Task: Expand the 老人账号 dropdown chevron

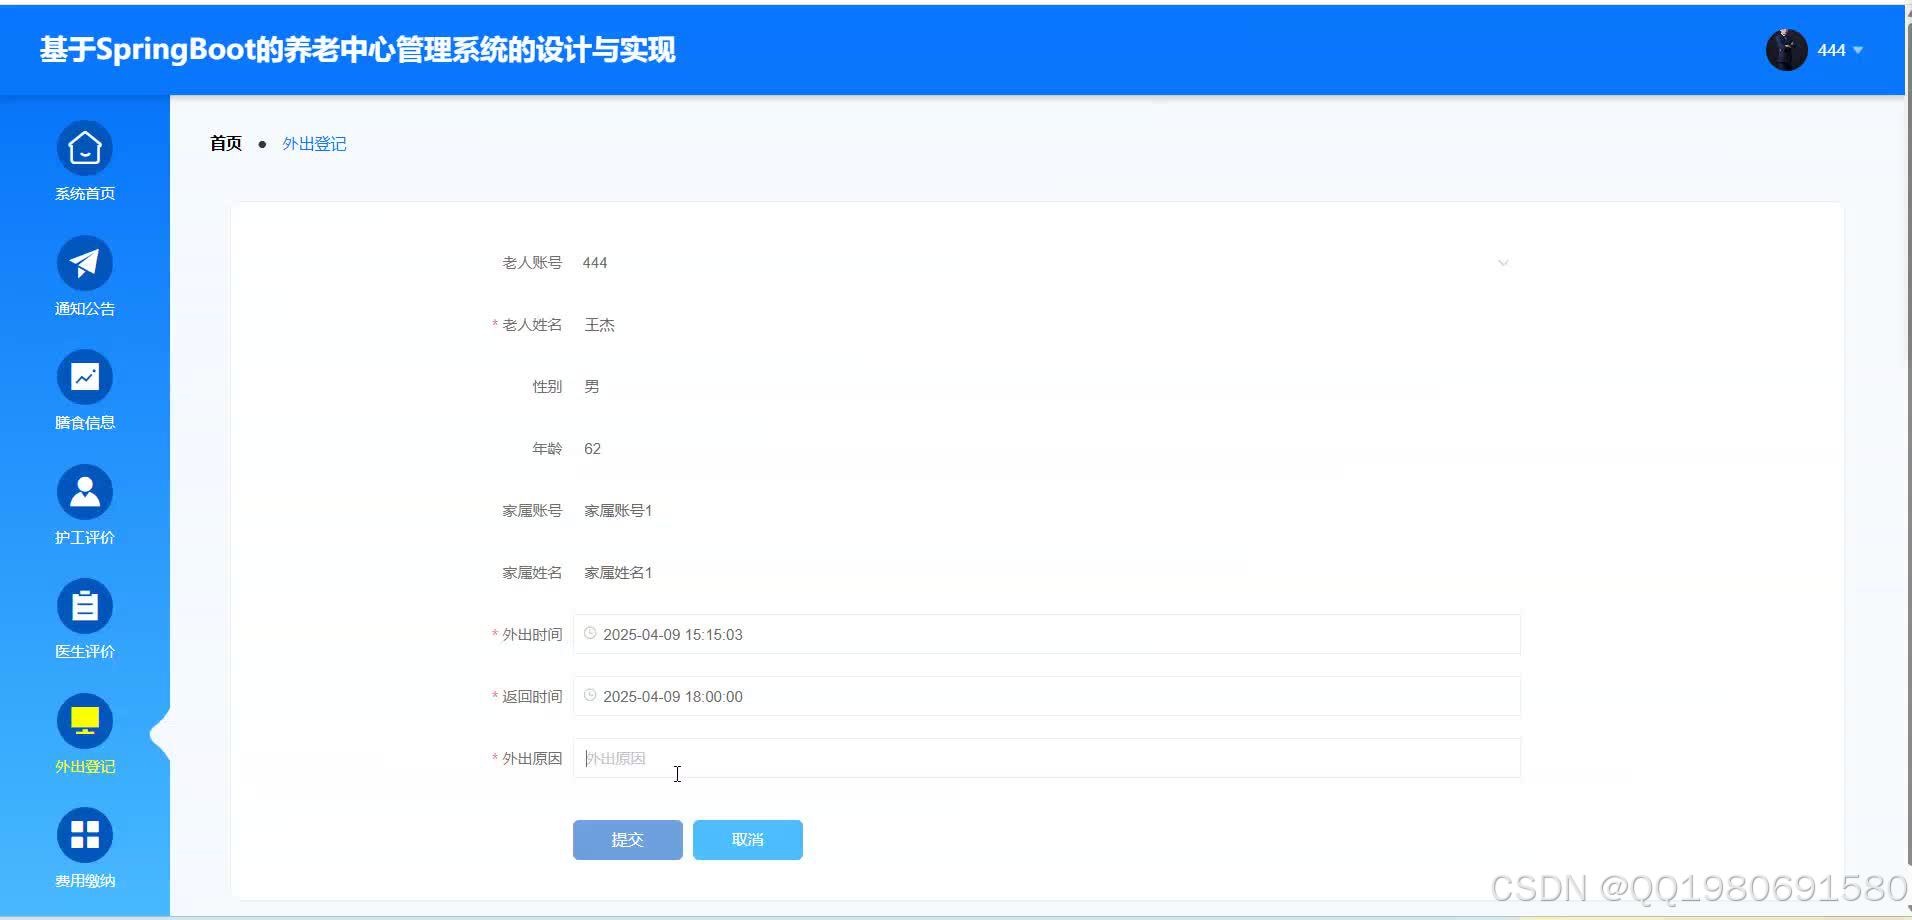Action: click(x=1504, y=262)
